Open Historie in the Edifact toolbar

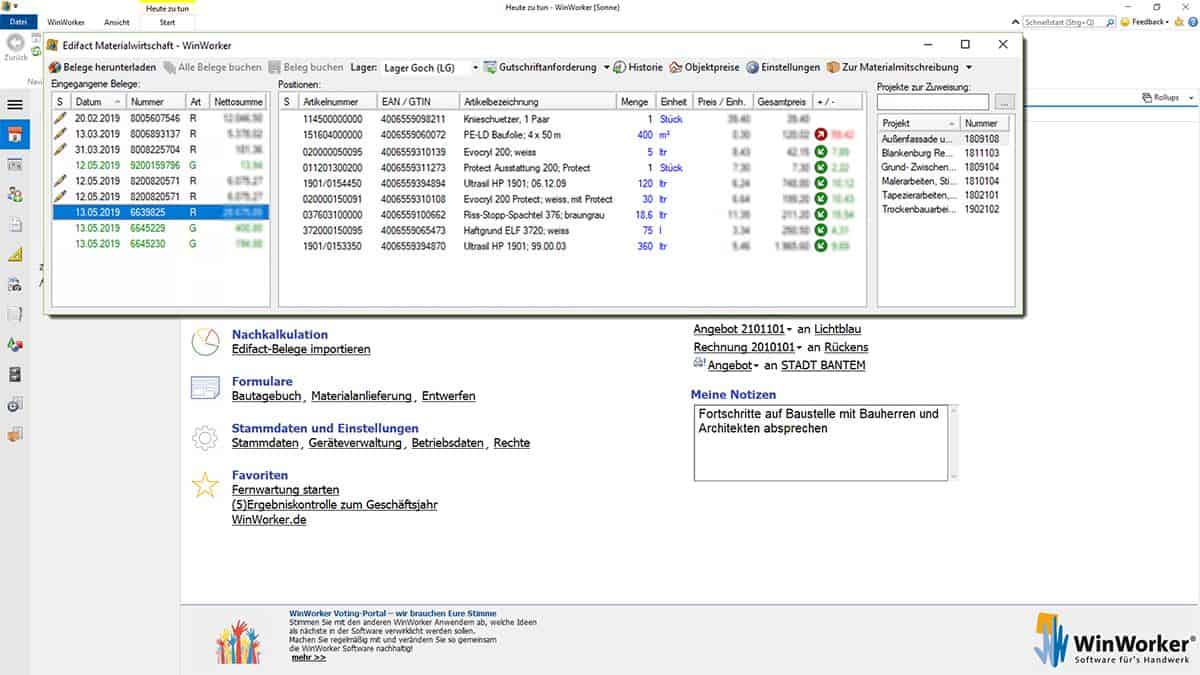point(638,67)
